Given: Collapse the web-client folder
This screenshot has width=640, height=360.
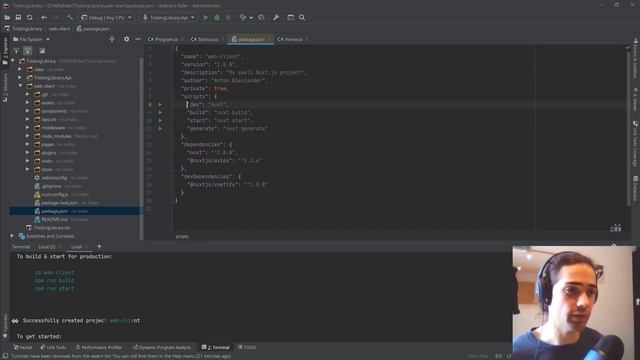Looking at the screenshot, I should 20,86.
